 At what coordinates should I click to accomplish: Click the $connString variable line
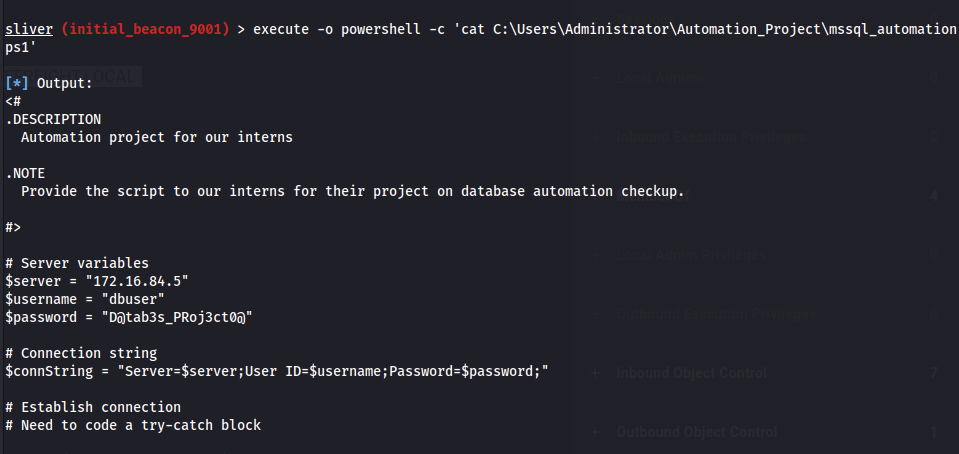coord(278,371)
